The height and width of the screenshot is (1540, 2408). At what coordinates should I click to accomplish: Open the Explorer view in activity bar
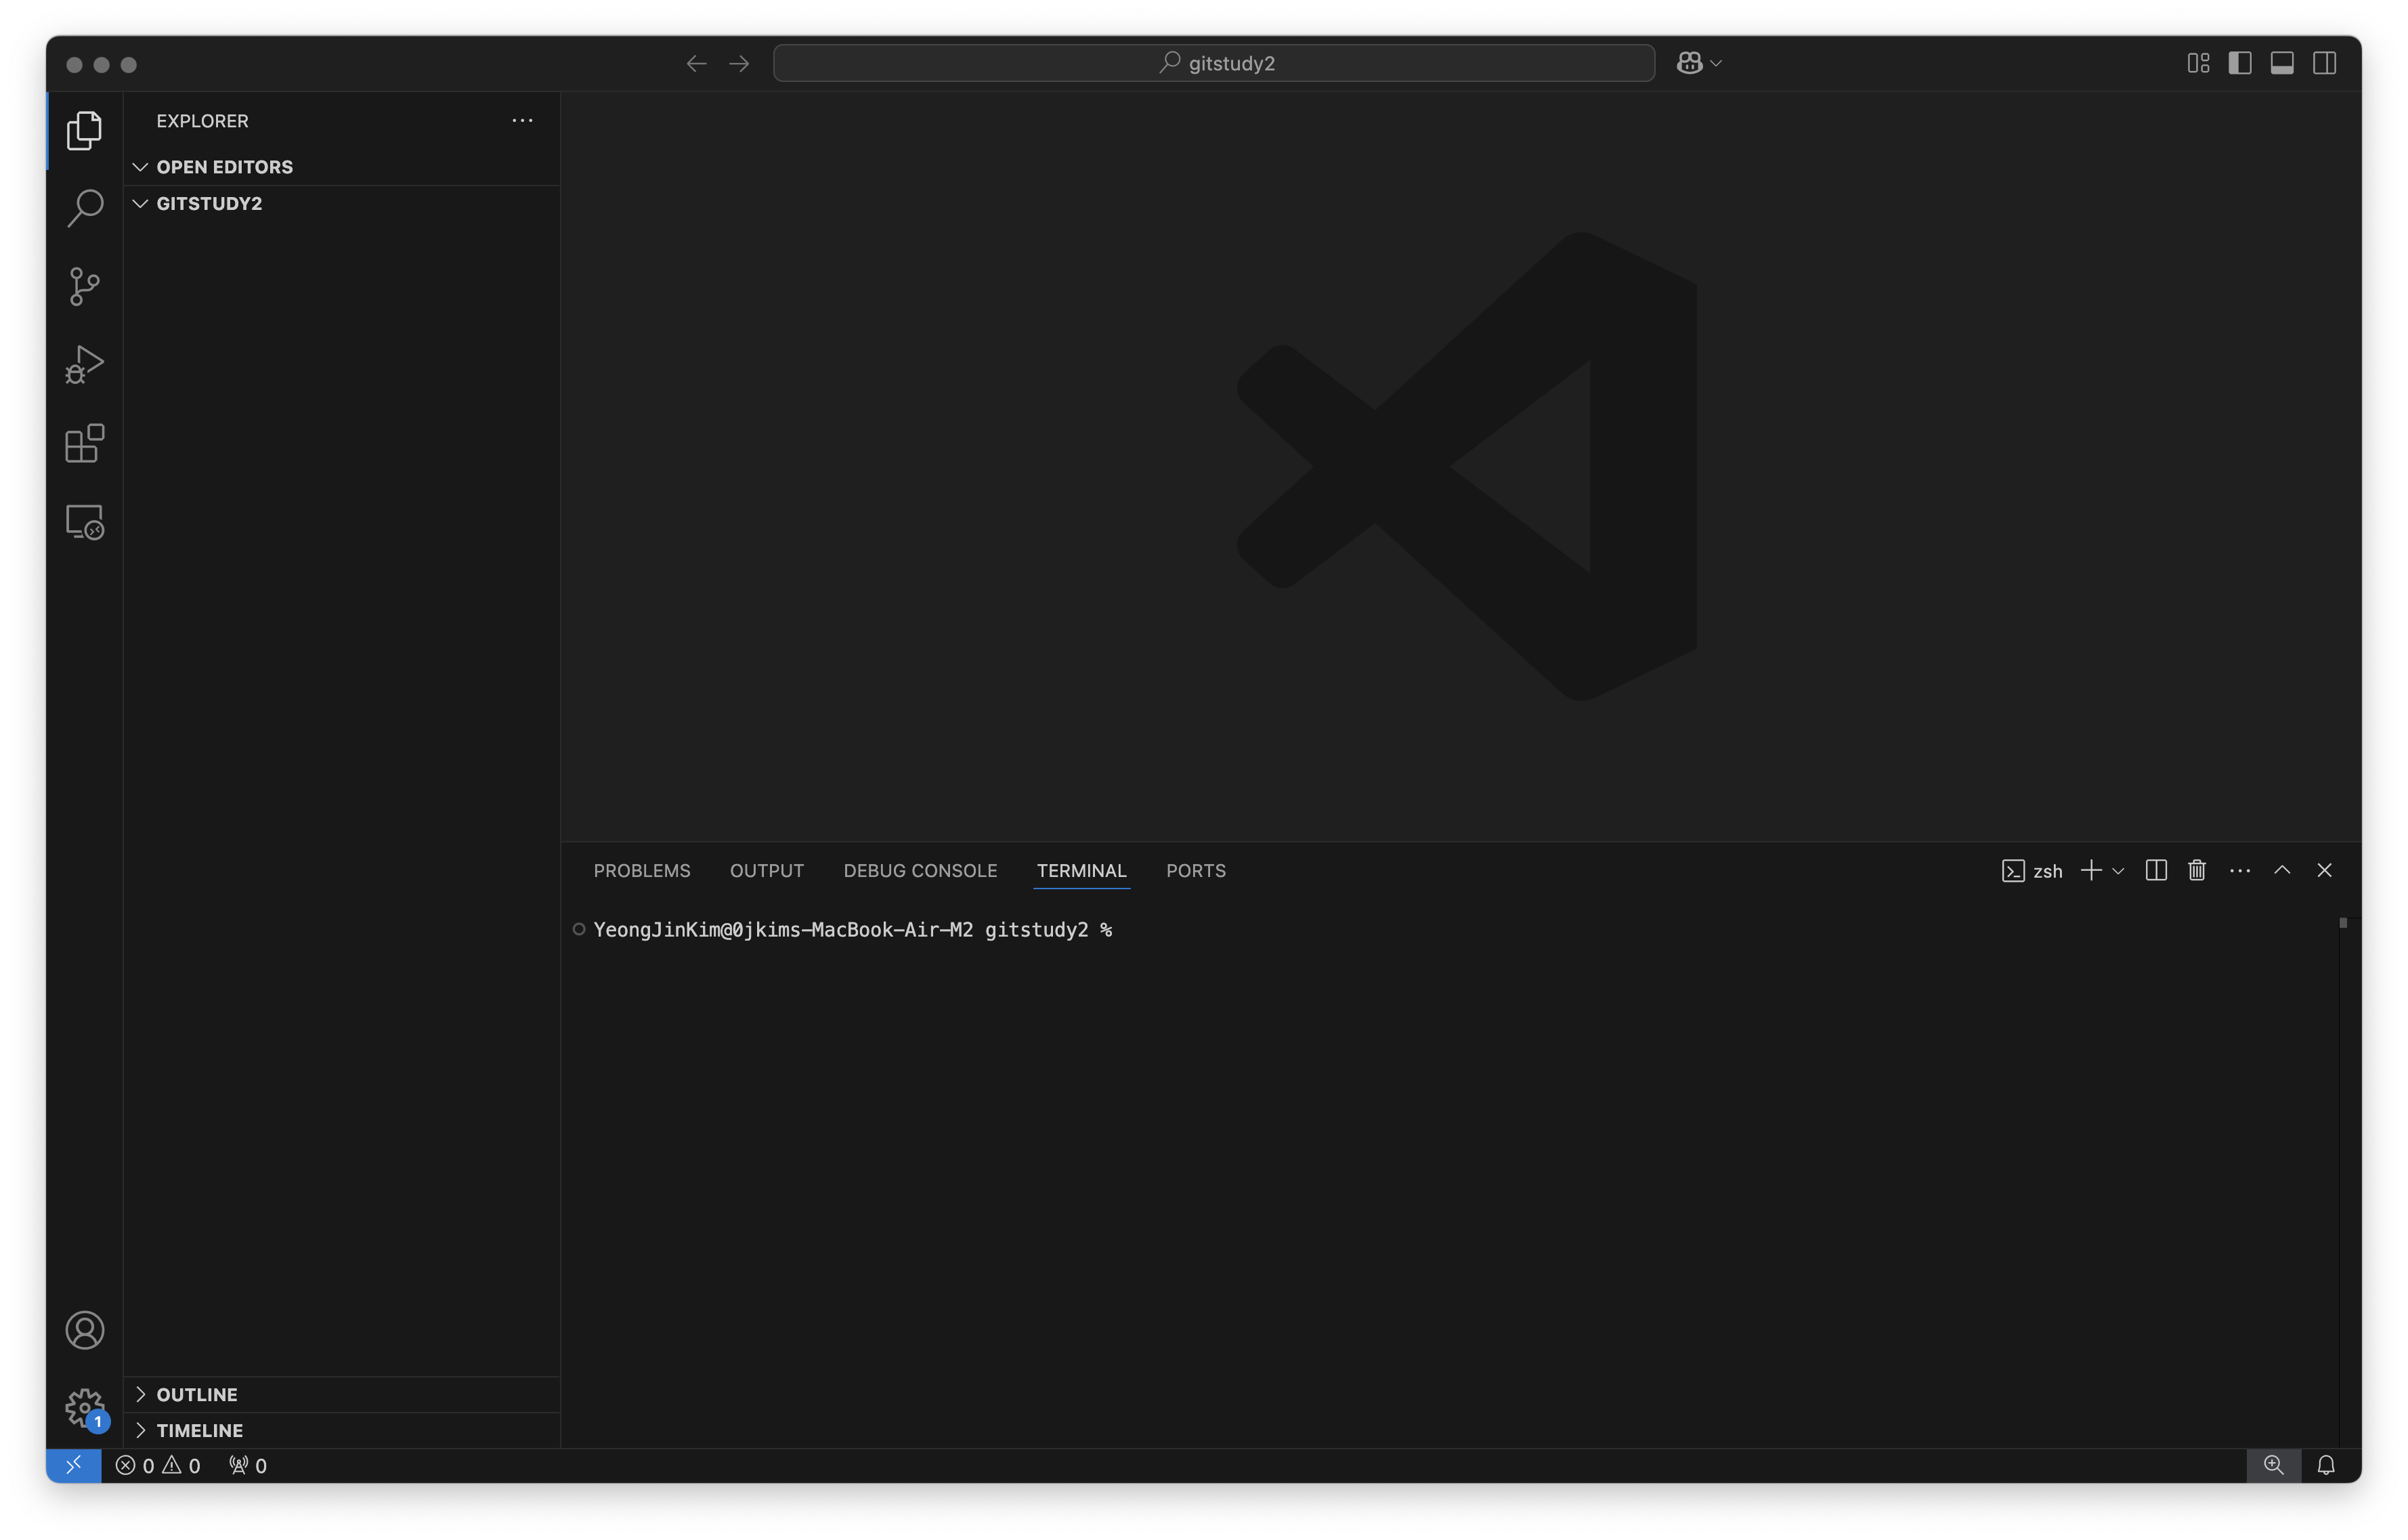tap(85, 130)
